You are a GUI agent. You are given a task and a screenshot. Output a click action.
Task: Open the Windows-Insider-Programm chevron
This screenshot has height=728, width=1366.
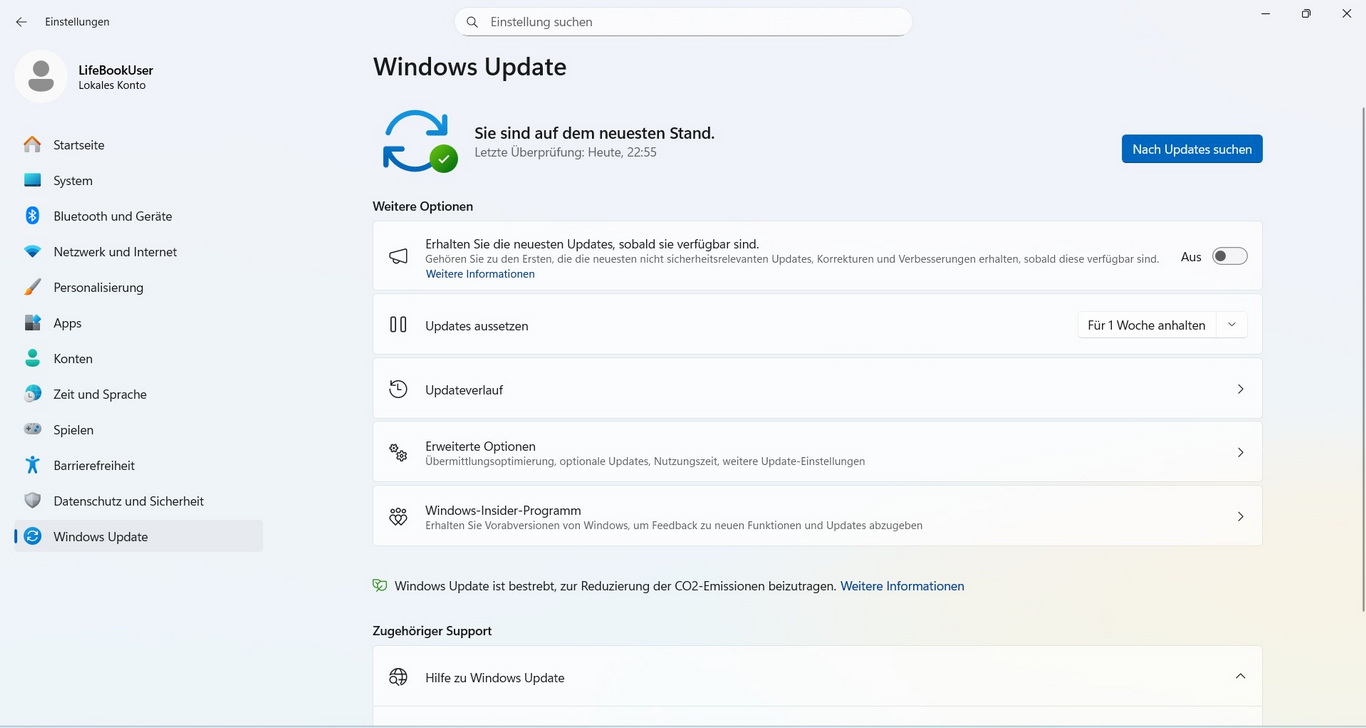click(x=1240, y=517)
